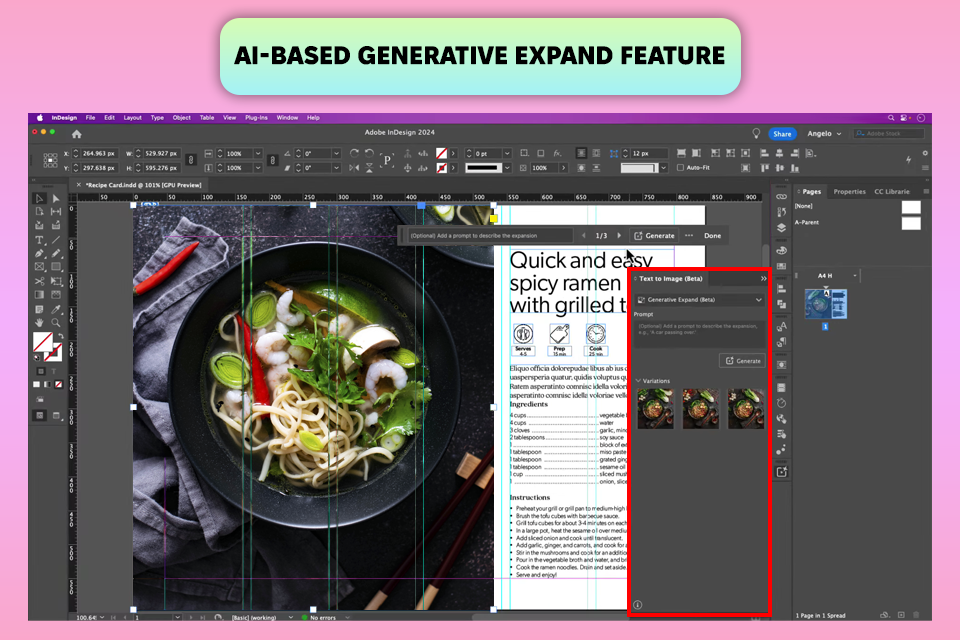Select the Page tool
Image resolution: width=960 pixels, height=640 pixels.
[x=39, y=212]
